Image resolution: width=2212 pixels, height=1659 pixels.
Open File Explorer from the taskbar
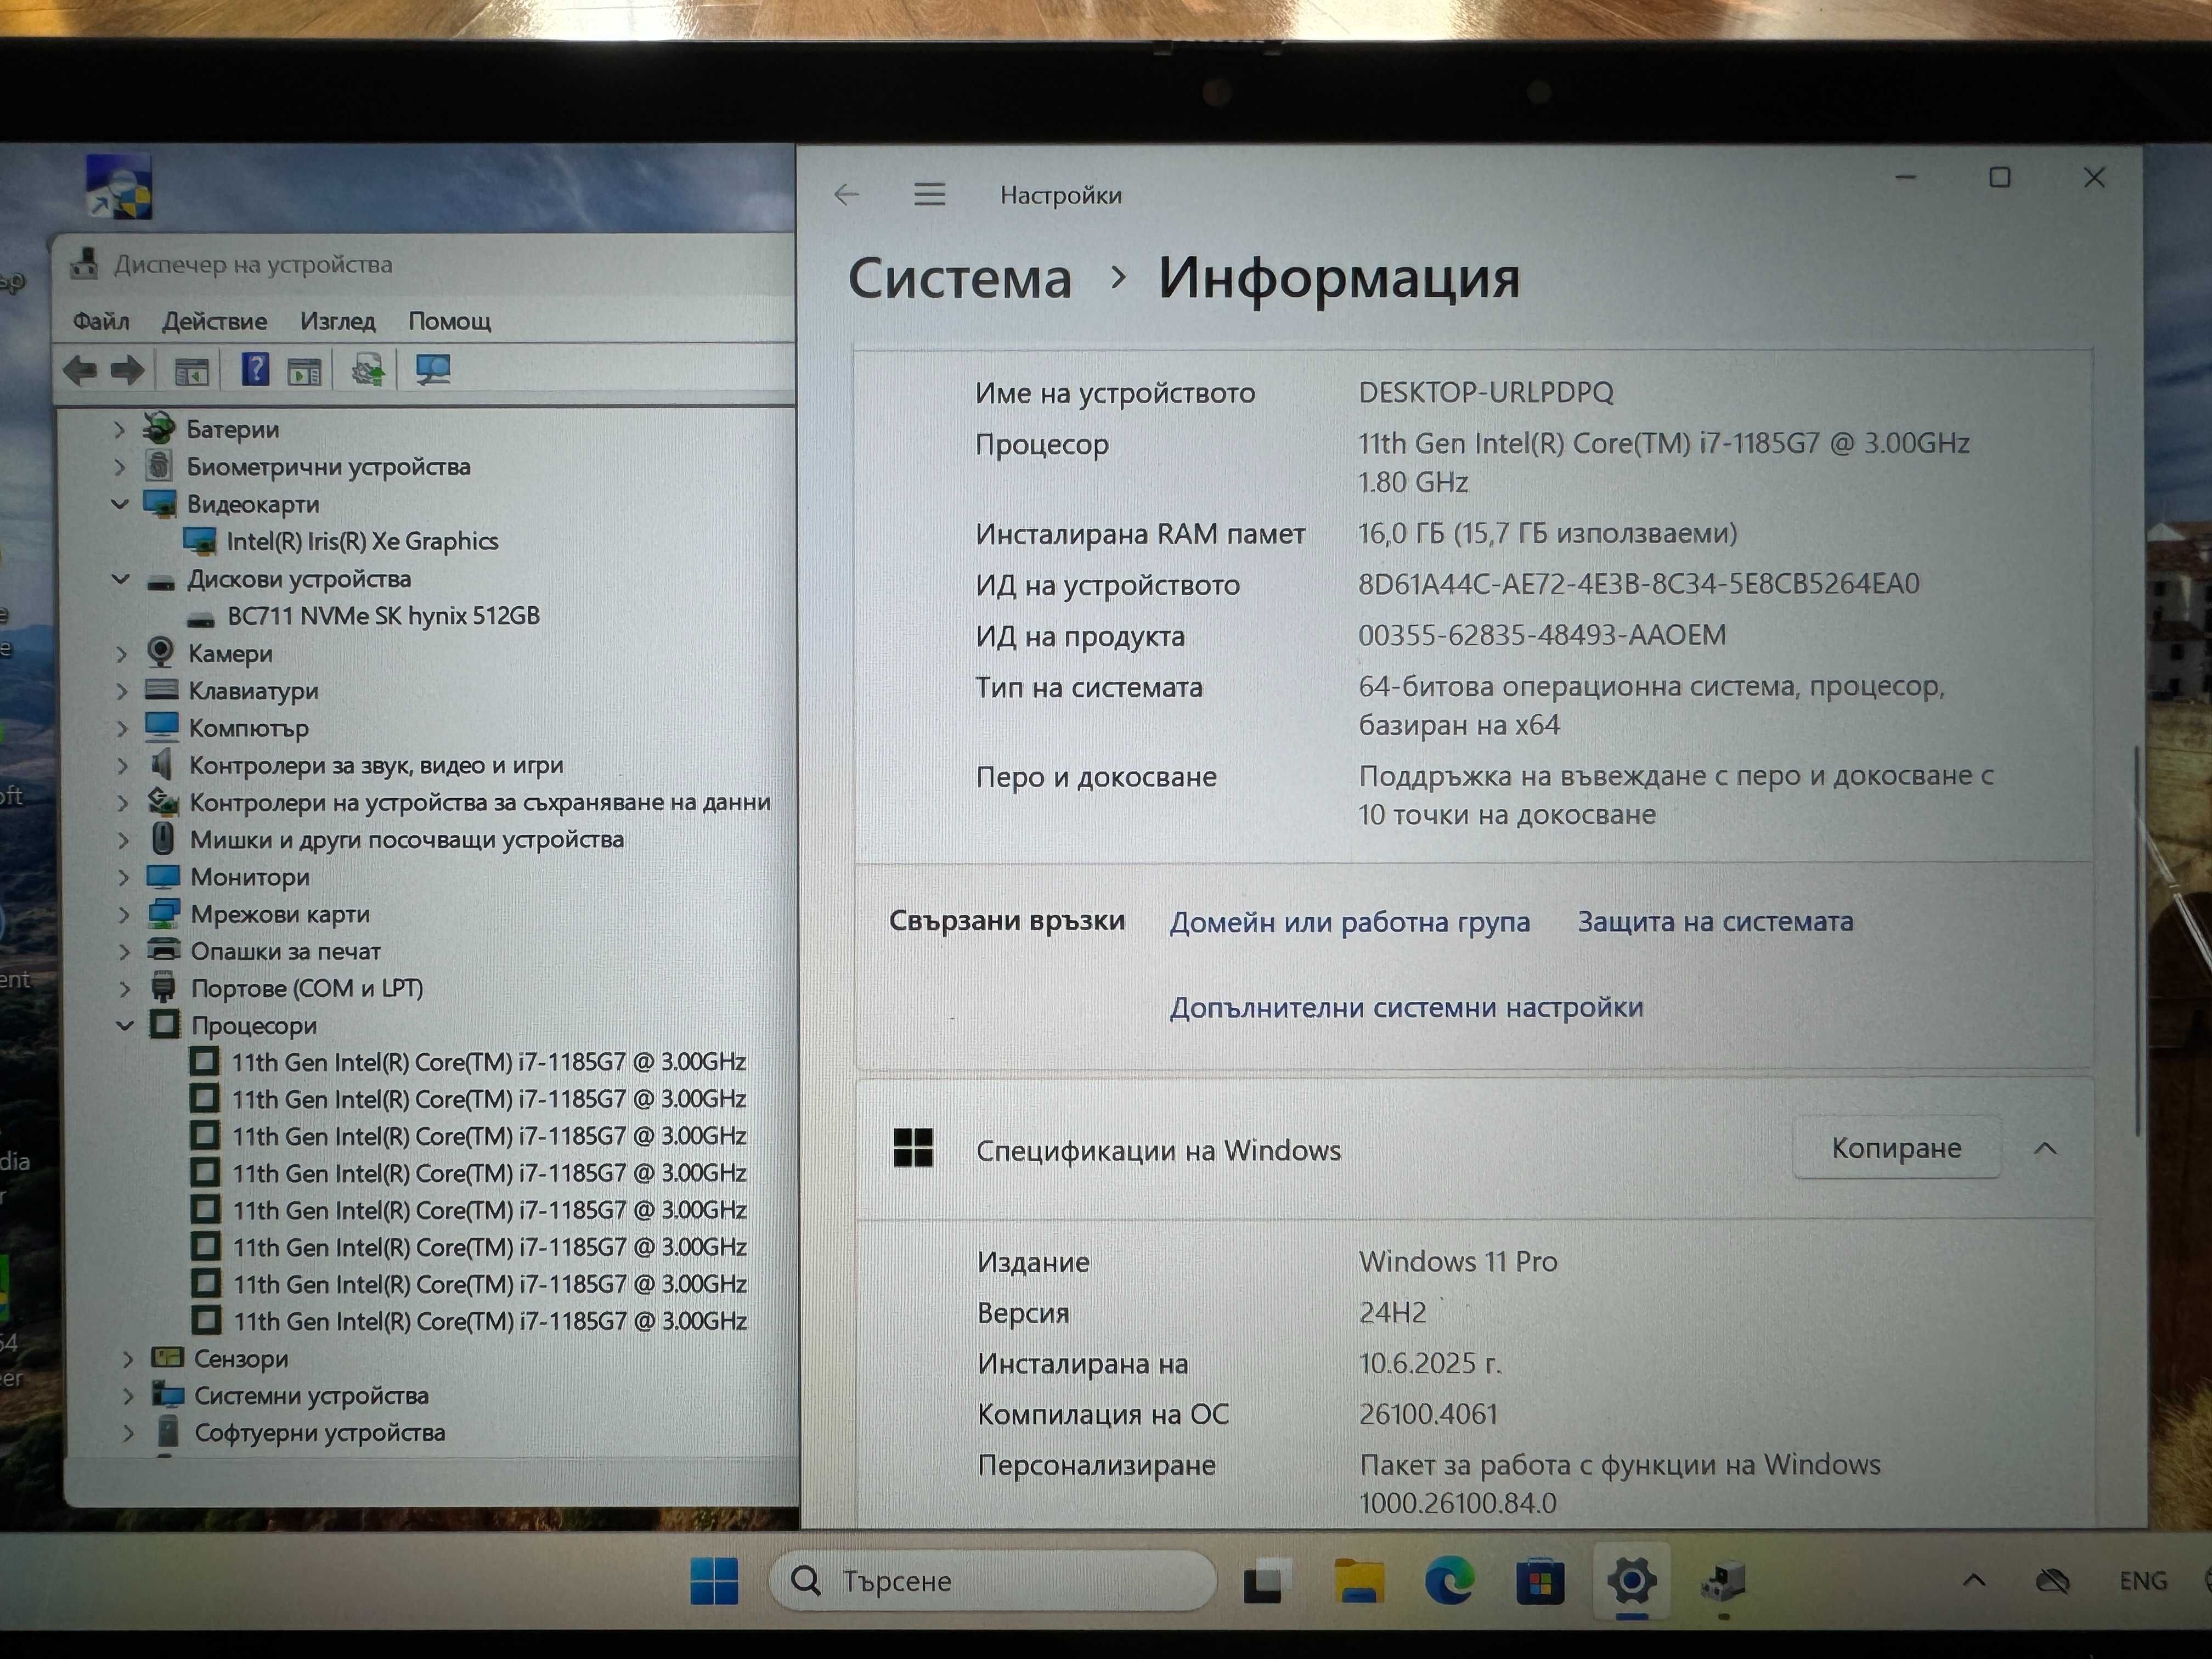(x=1359, y=1581)
